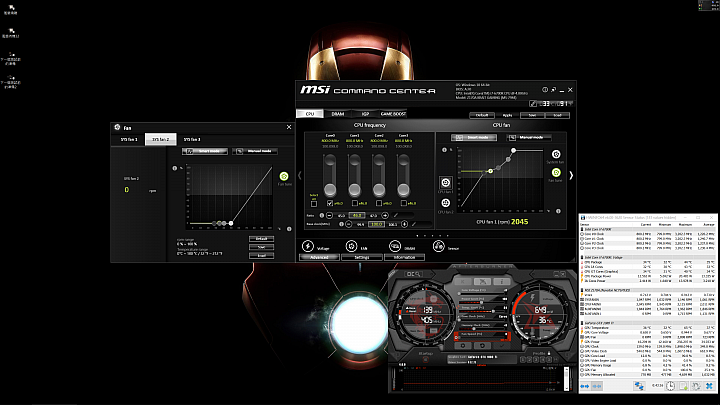This screenshot has width=720, height=405.
Task: Click Advanced button
Action: [x=319, y=258]
